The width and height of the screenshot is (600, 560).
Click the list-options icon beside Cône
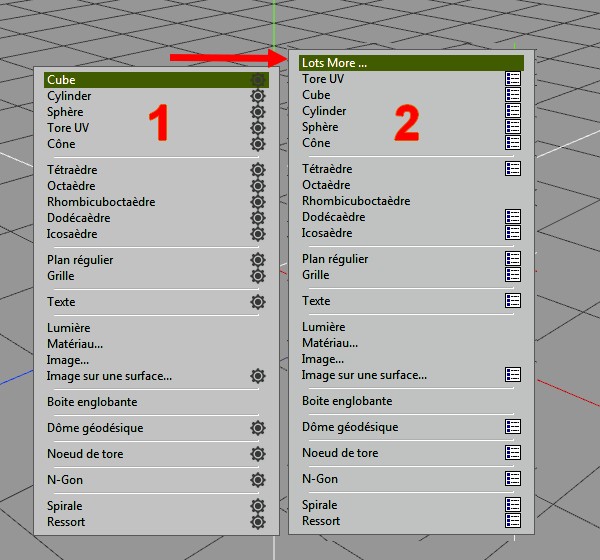tap(513, 143)
